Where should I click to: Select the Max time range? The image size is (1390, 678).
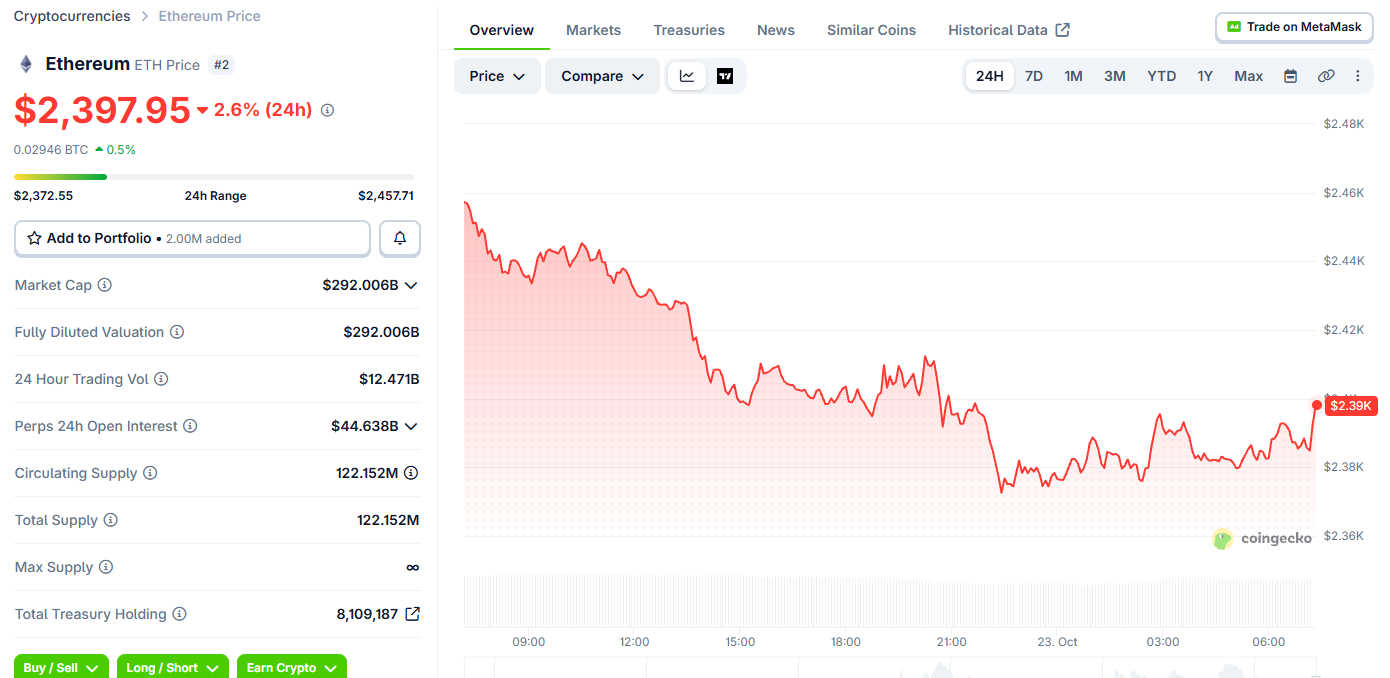point(1249,76)
